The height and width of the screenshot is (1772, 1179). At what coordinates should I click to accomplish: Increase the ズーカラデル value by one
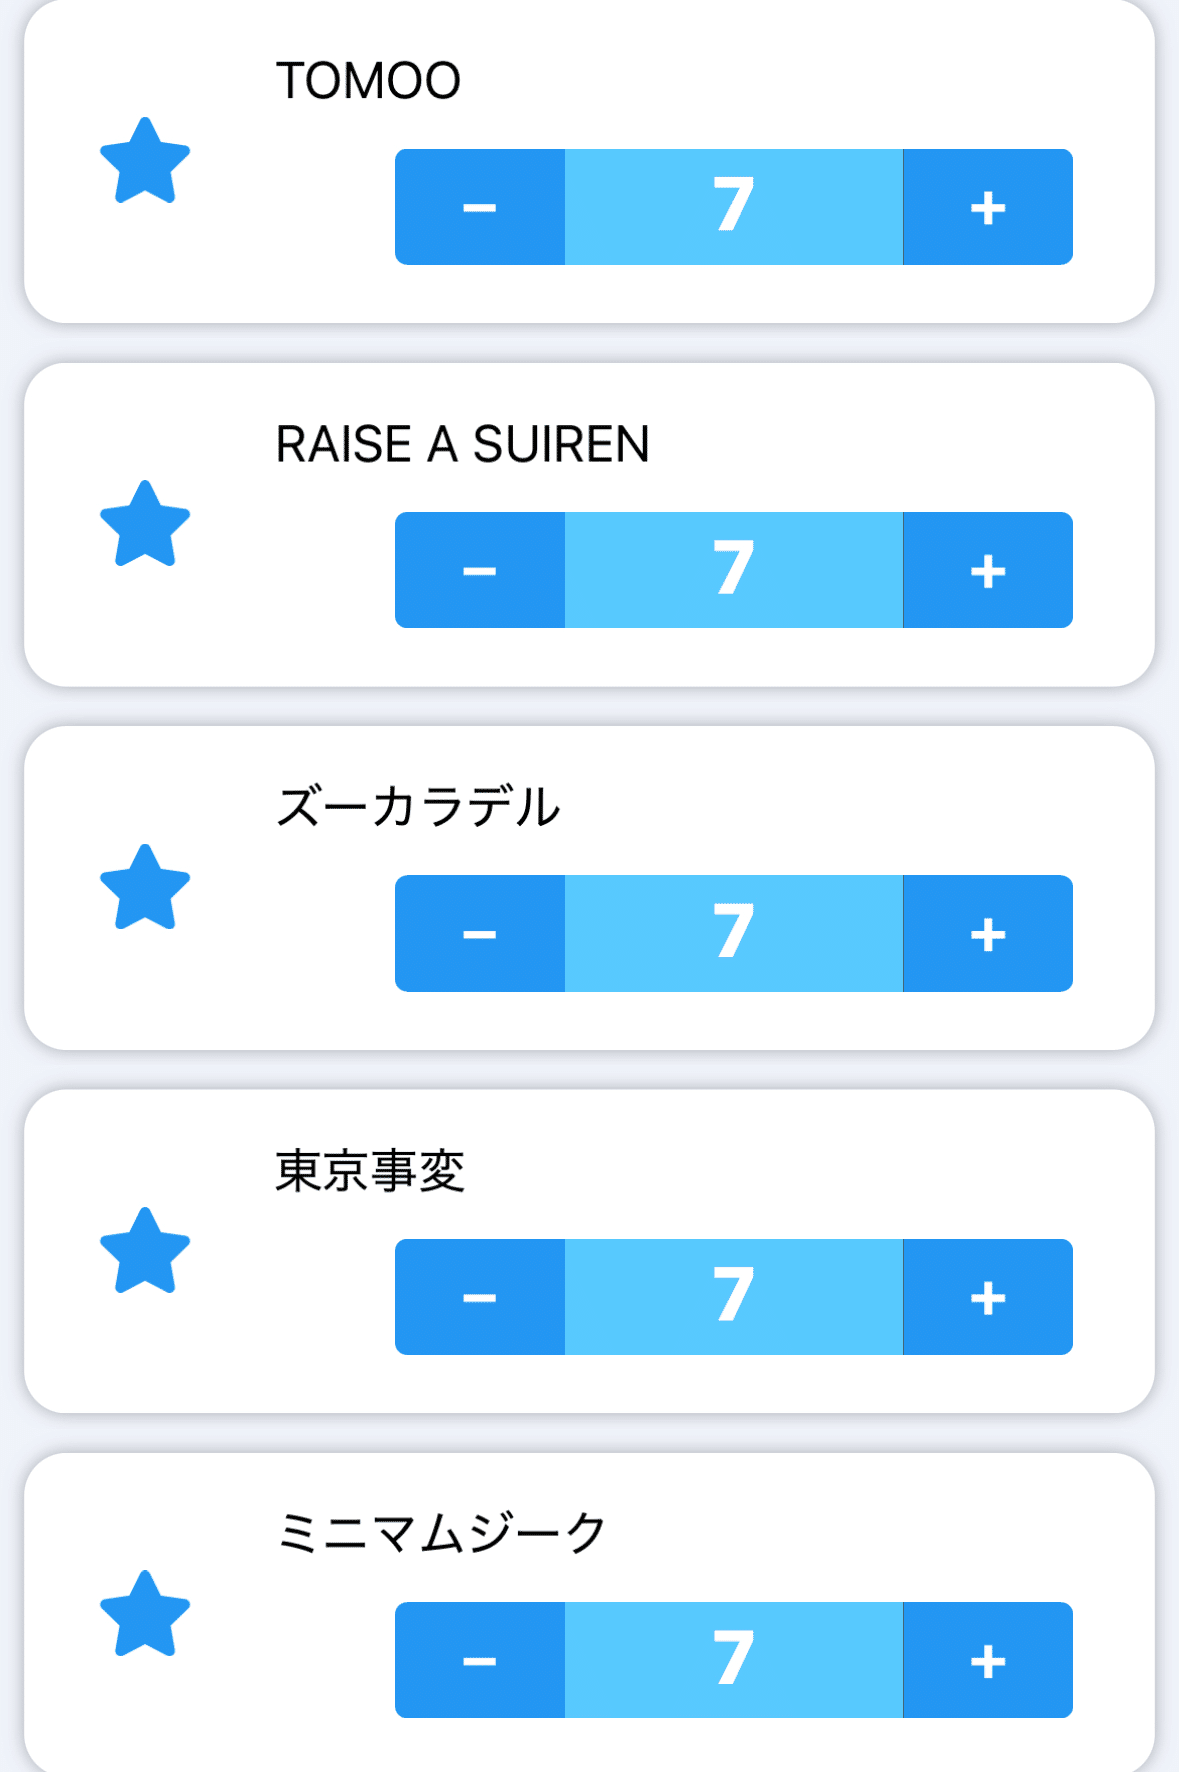[x=988, y=934]
